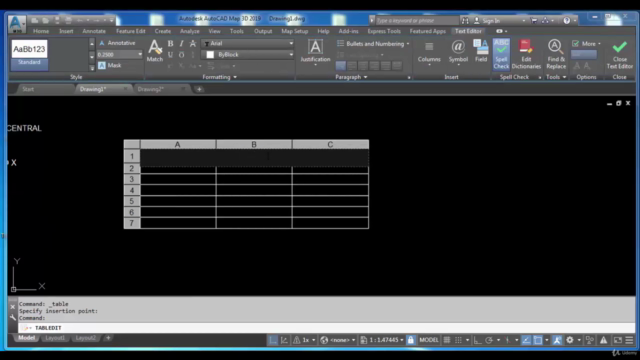Toggle bold formatting

[170, 44]
